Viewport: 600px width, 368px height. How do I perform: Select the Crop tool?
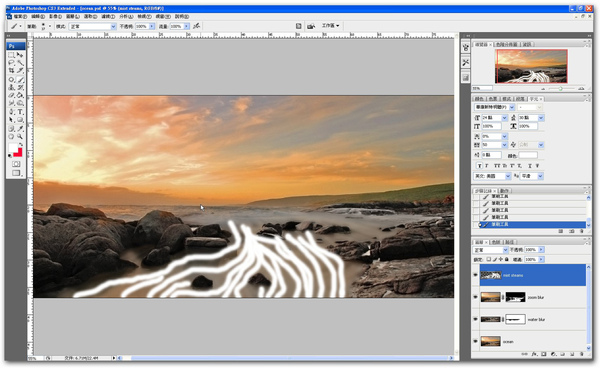tap(11, 71)
